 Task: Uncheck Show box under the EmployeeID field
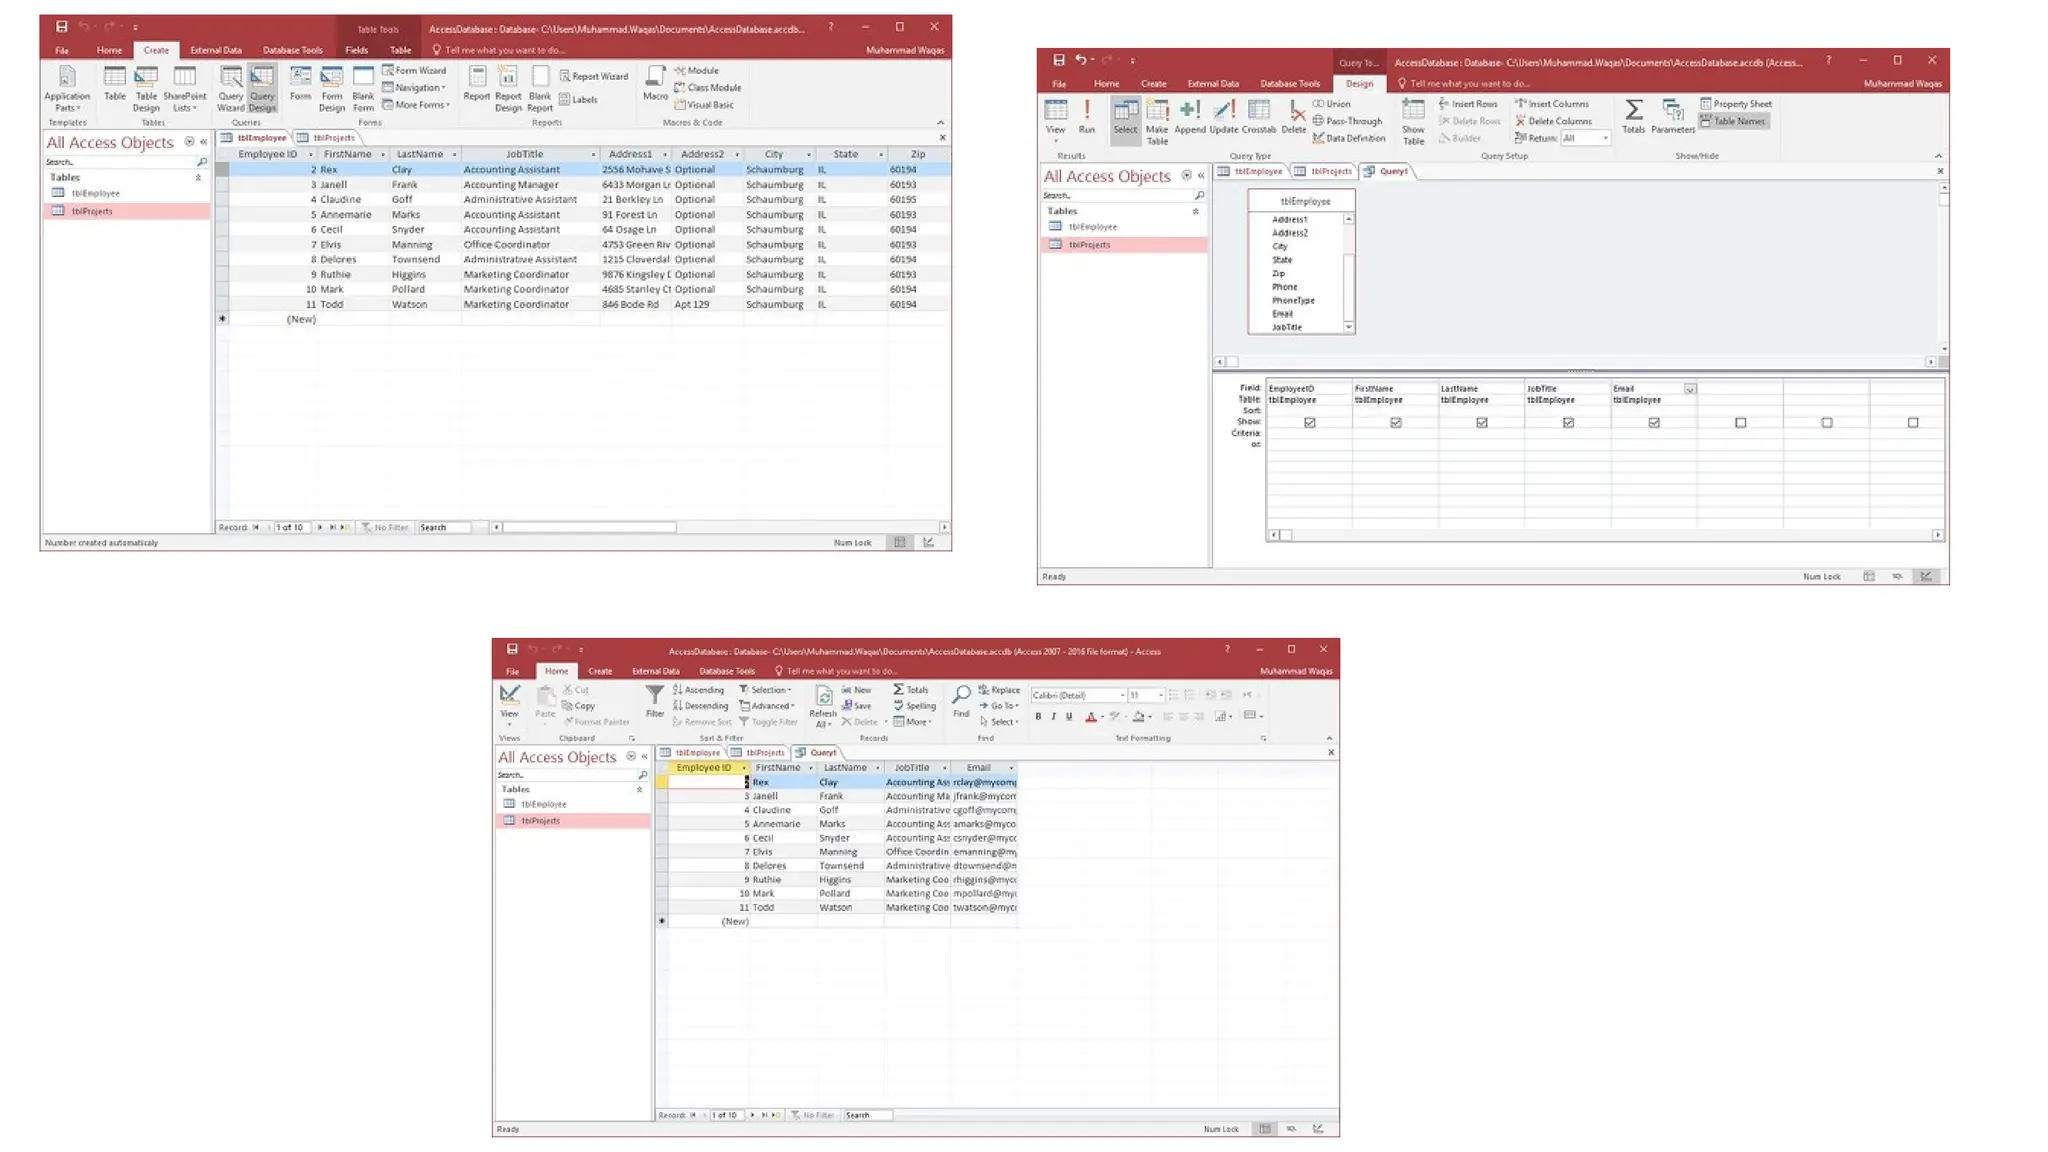(x=1309, y=423)
